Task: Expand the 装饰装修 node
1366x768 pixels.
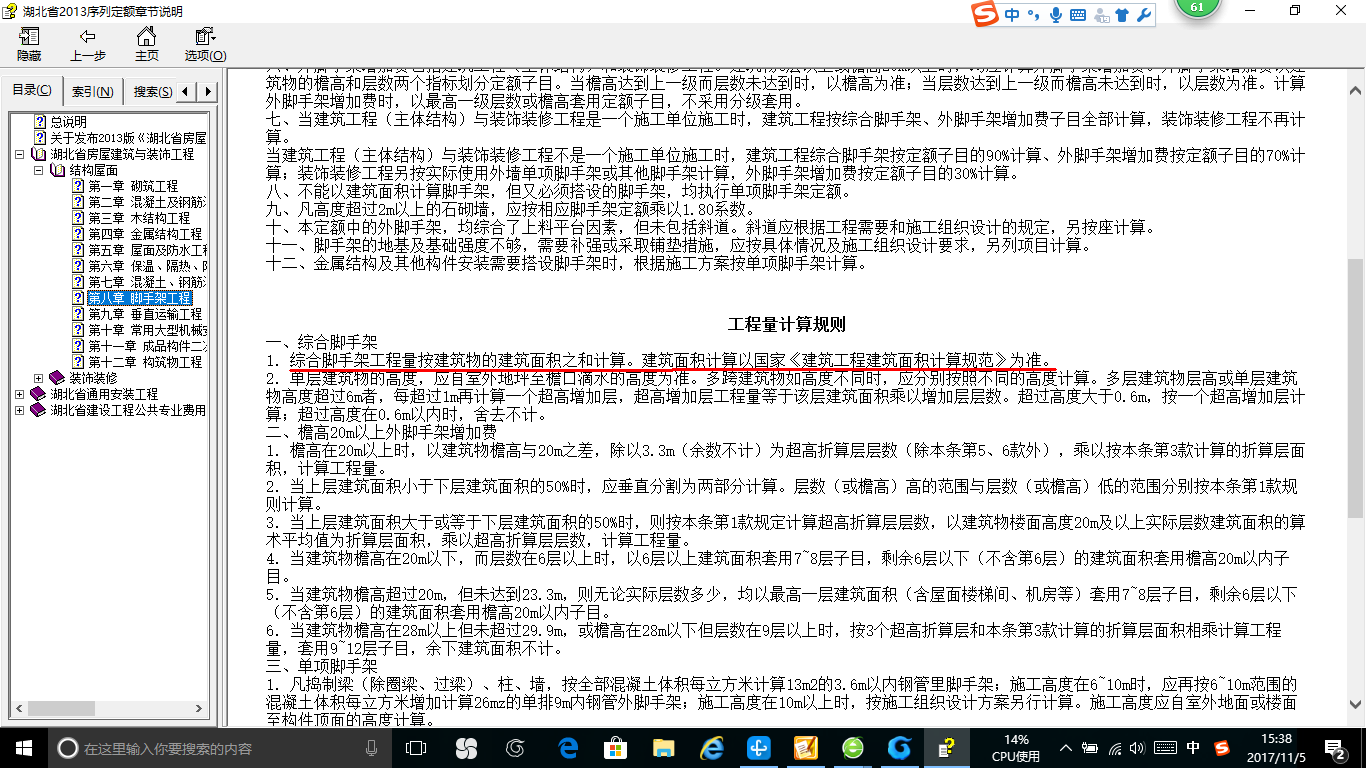Action: (x=38, y=378)
